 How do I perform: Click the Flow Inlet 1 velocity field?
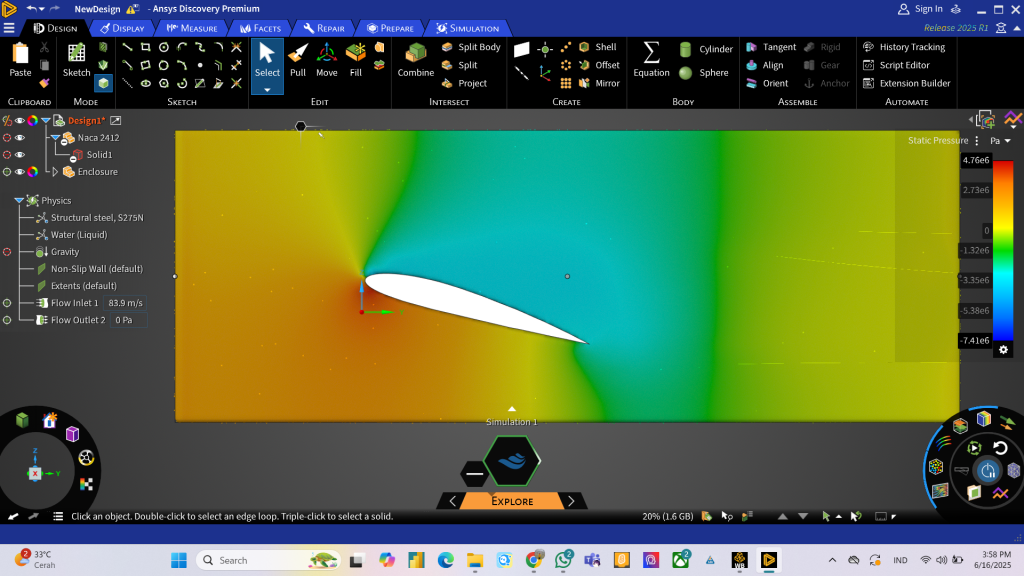point(125,303)
